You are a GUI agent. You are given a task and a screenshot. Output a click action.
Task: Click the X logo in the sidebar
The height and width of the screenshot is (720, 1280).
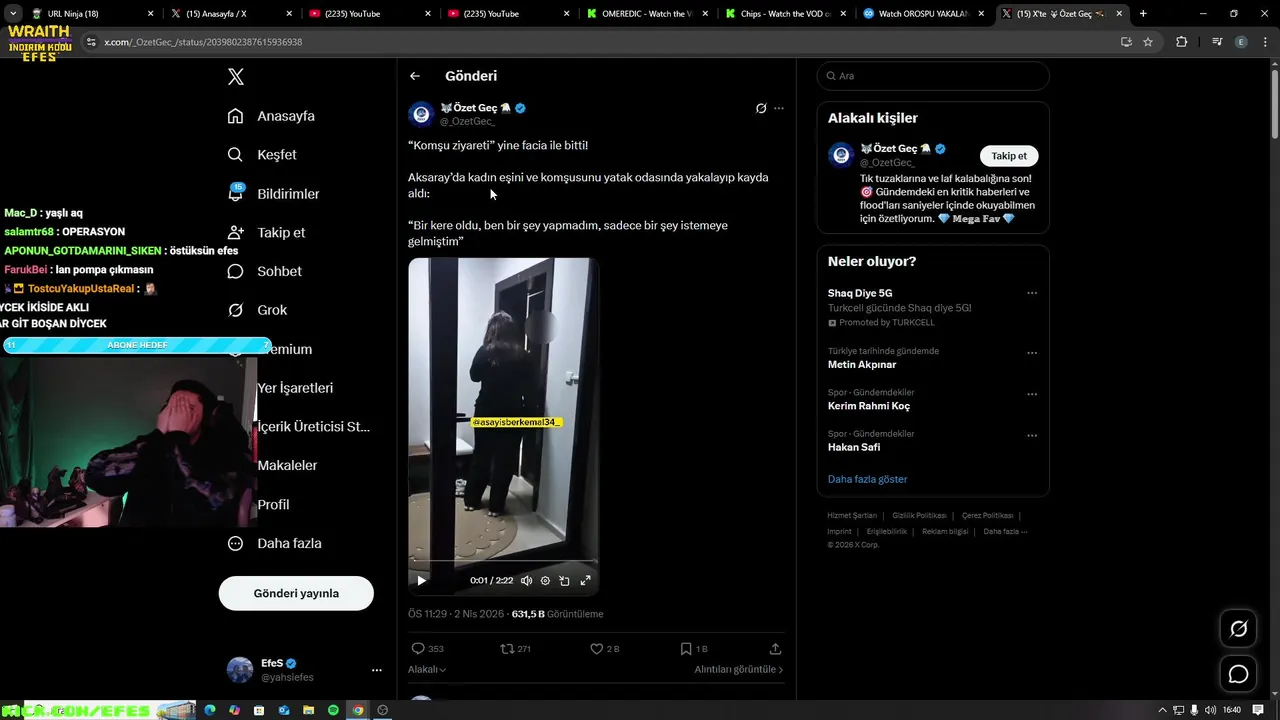point(236,77)
